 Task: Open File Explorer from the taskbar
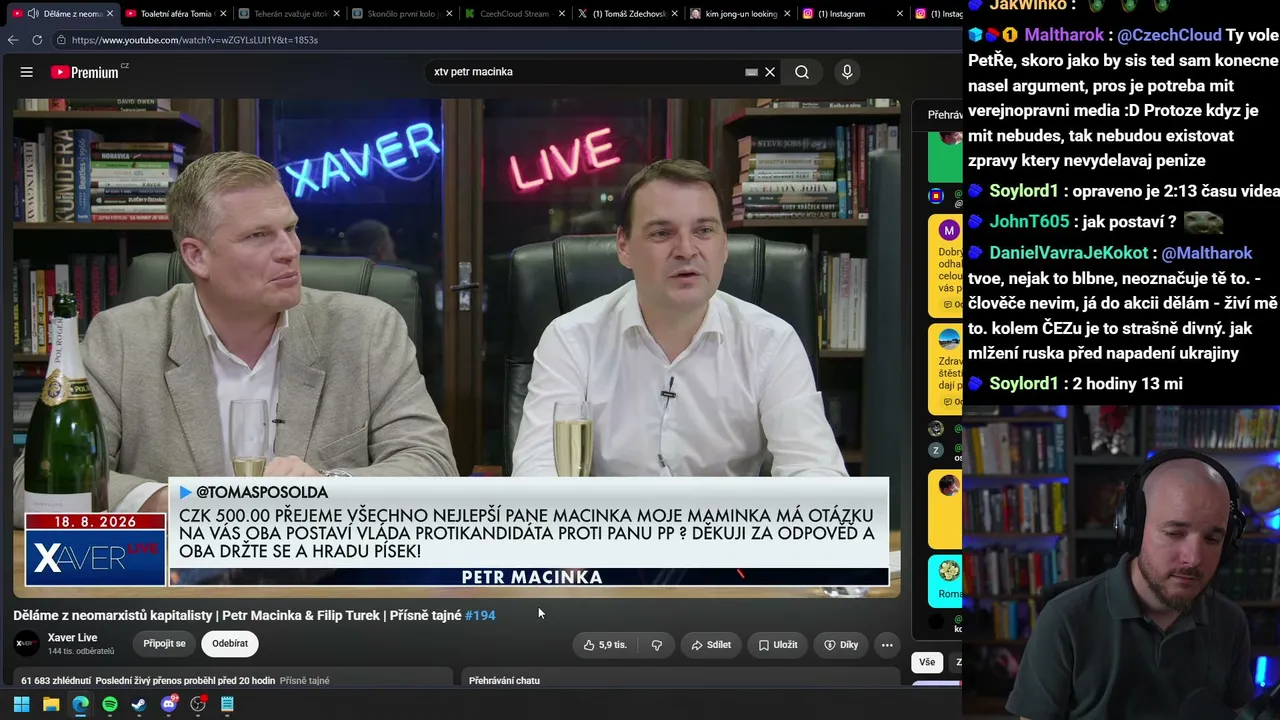coord(51,704)
